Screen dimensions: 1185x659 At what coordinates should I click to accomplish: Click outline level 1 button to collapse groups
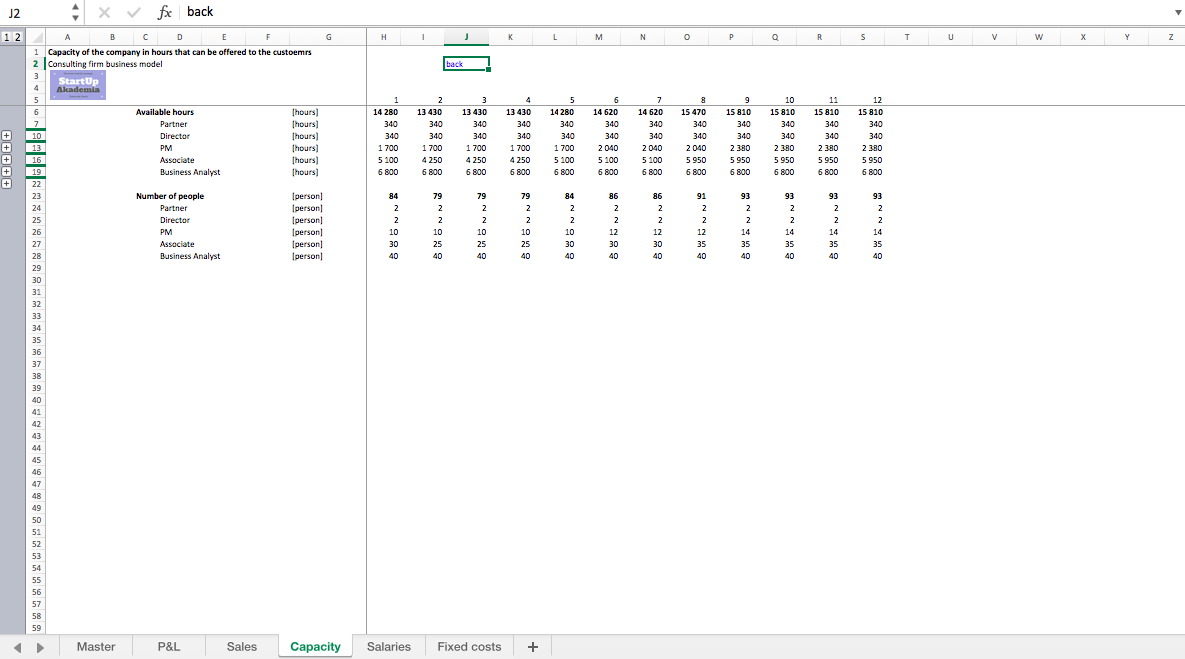[7, 36]
